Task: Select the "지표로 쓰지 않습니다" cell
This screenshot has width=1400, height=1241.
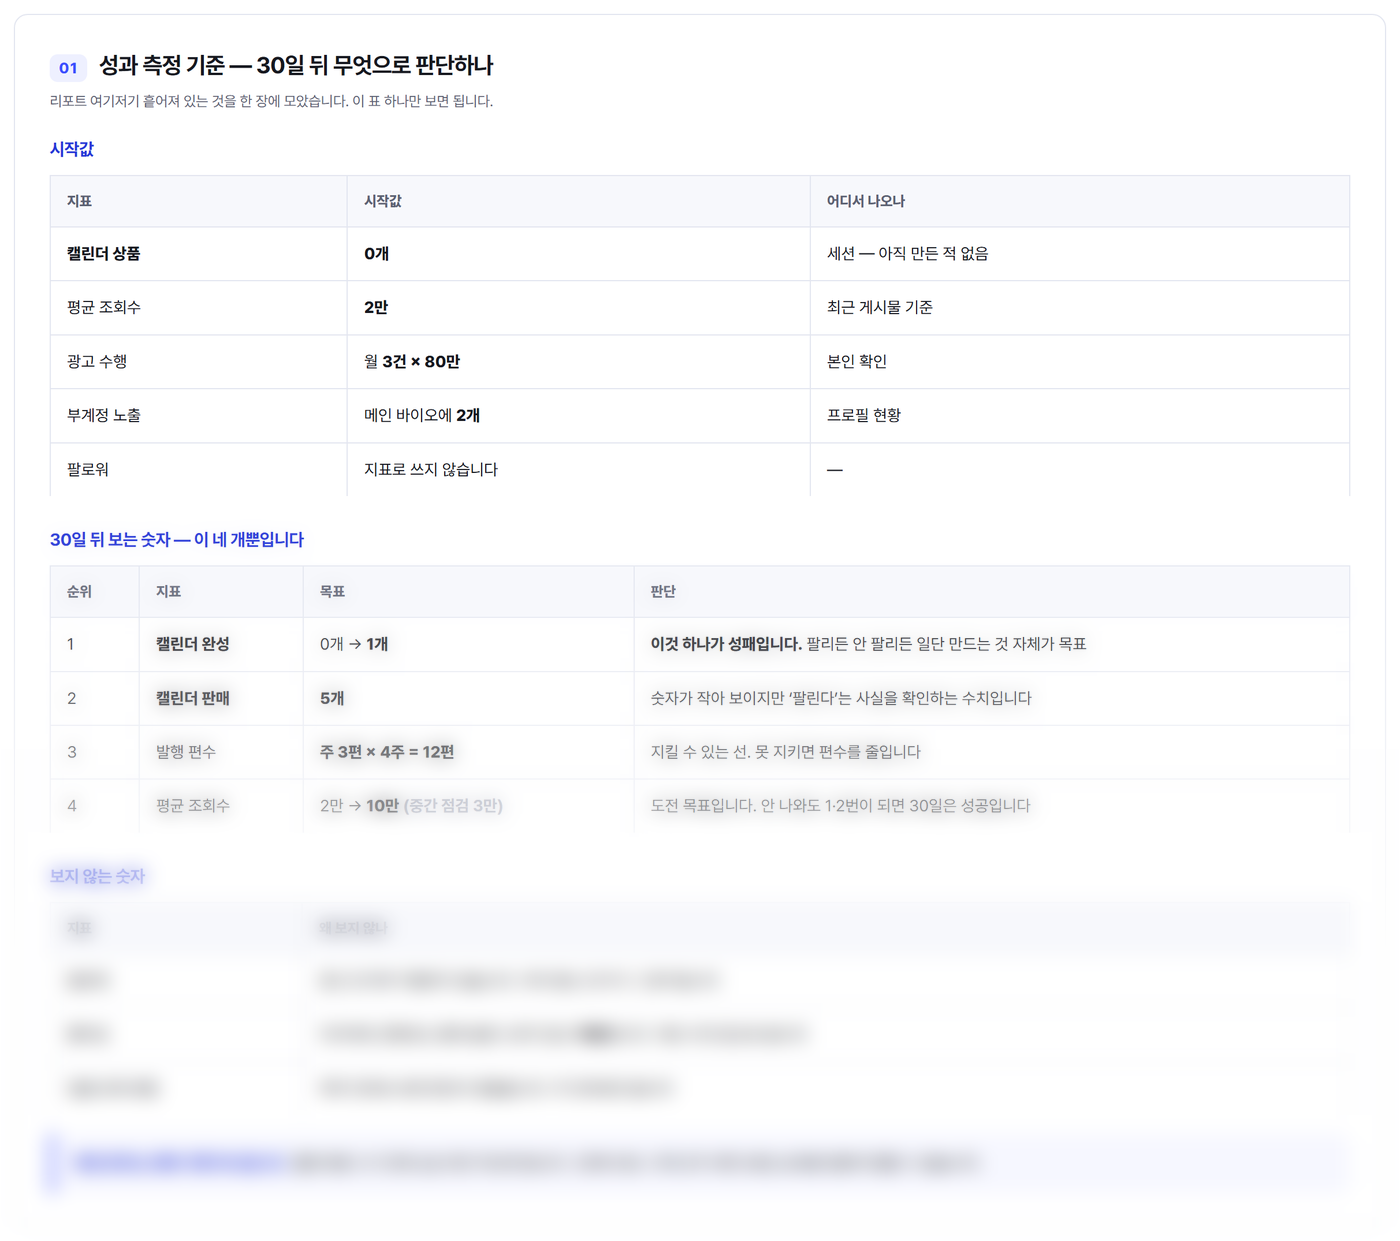Action: point(578,470)
